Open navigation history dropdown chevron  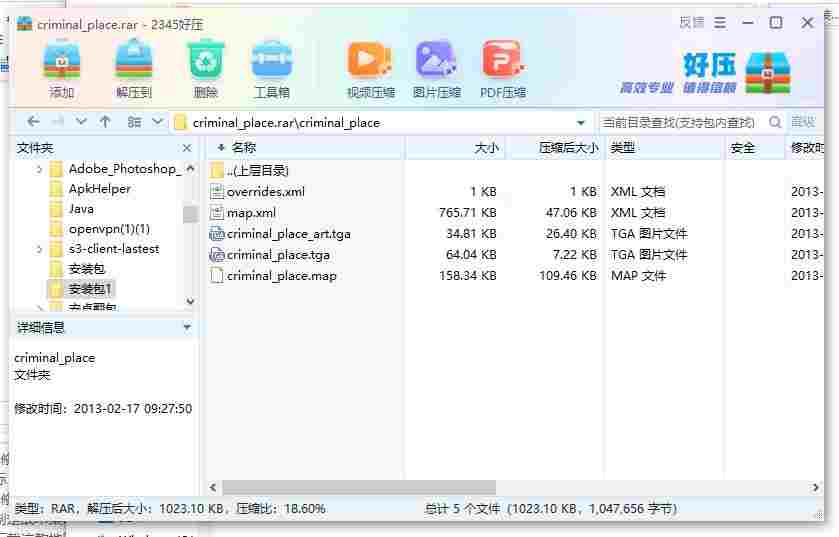pyautogui.click(x=81, y=122)
